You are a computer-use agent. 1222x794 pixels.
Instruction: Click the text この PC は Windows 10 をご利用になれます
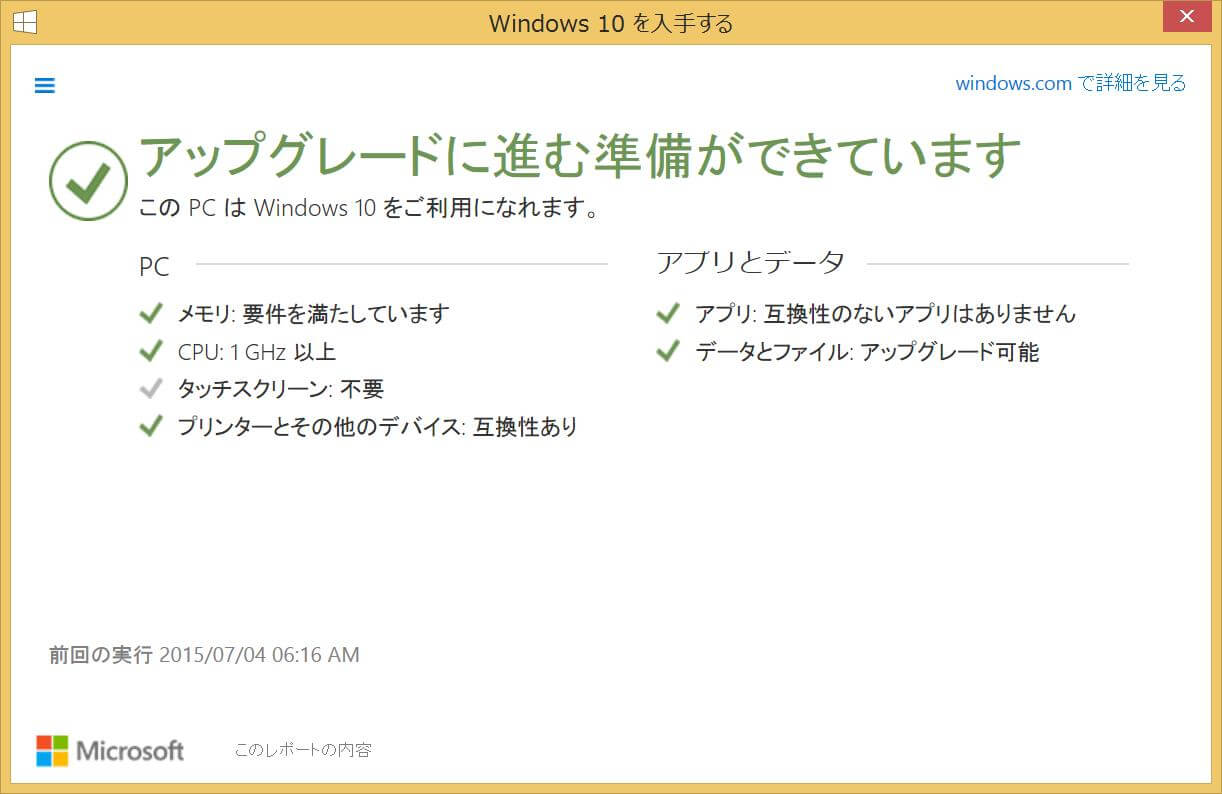coord(369,209)
